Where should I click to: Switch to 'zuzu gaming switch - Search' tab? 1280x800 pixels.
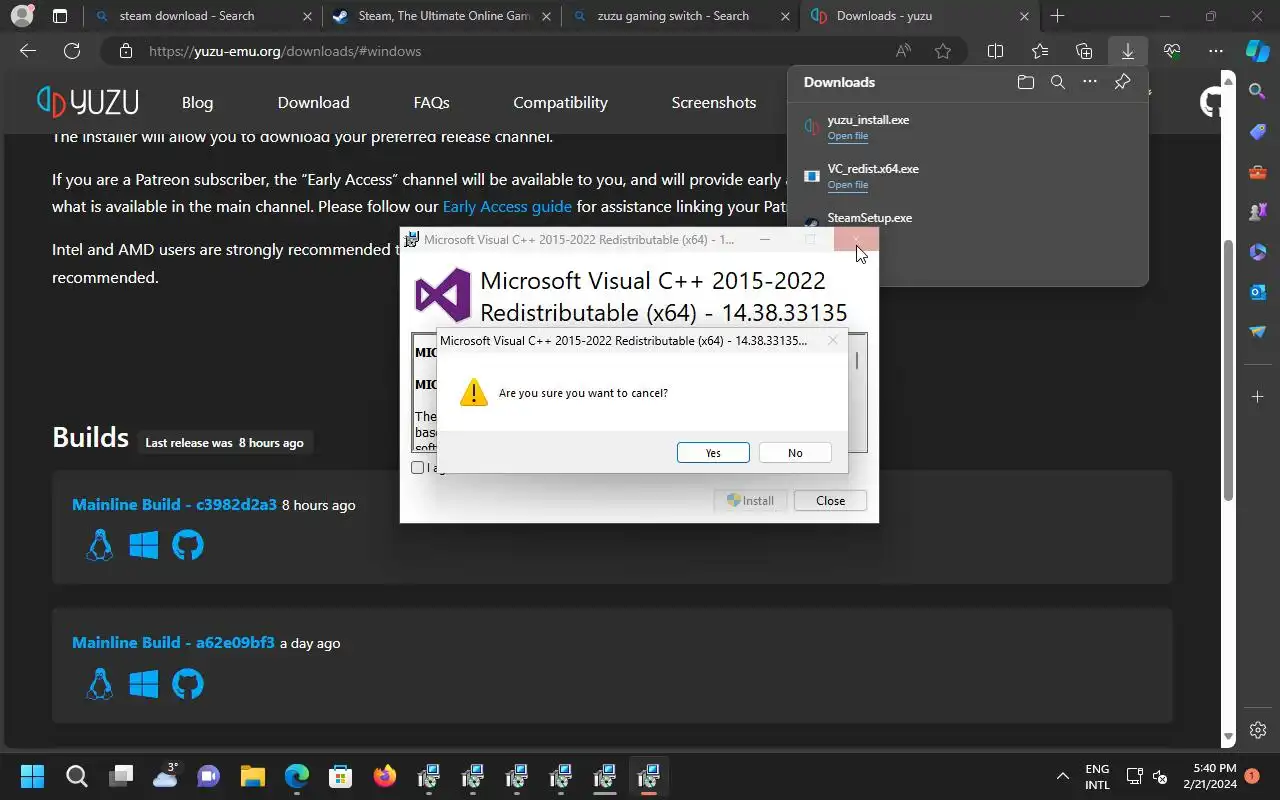pos(680,16)
